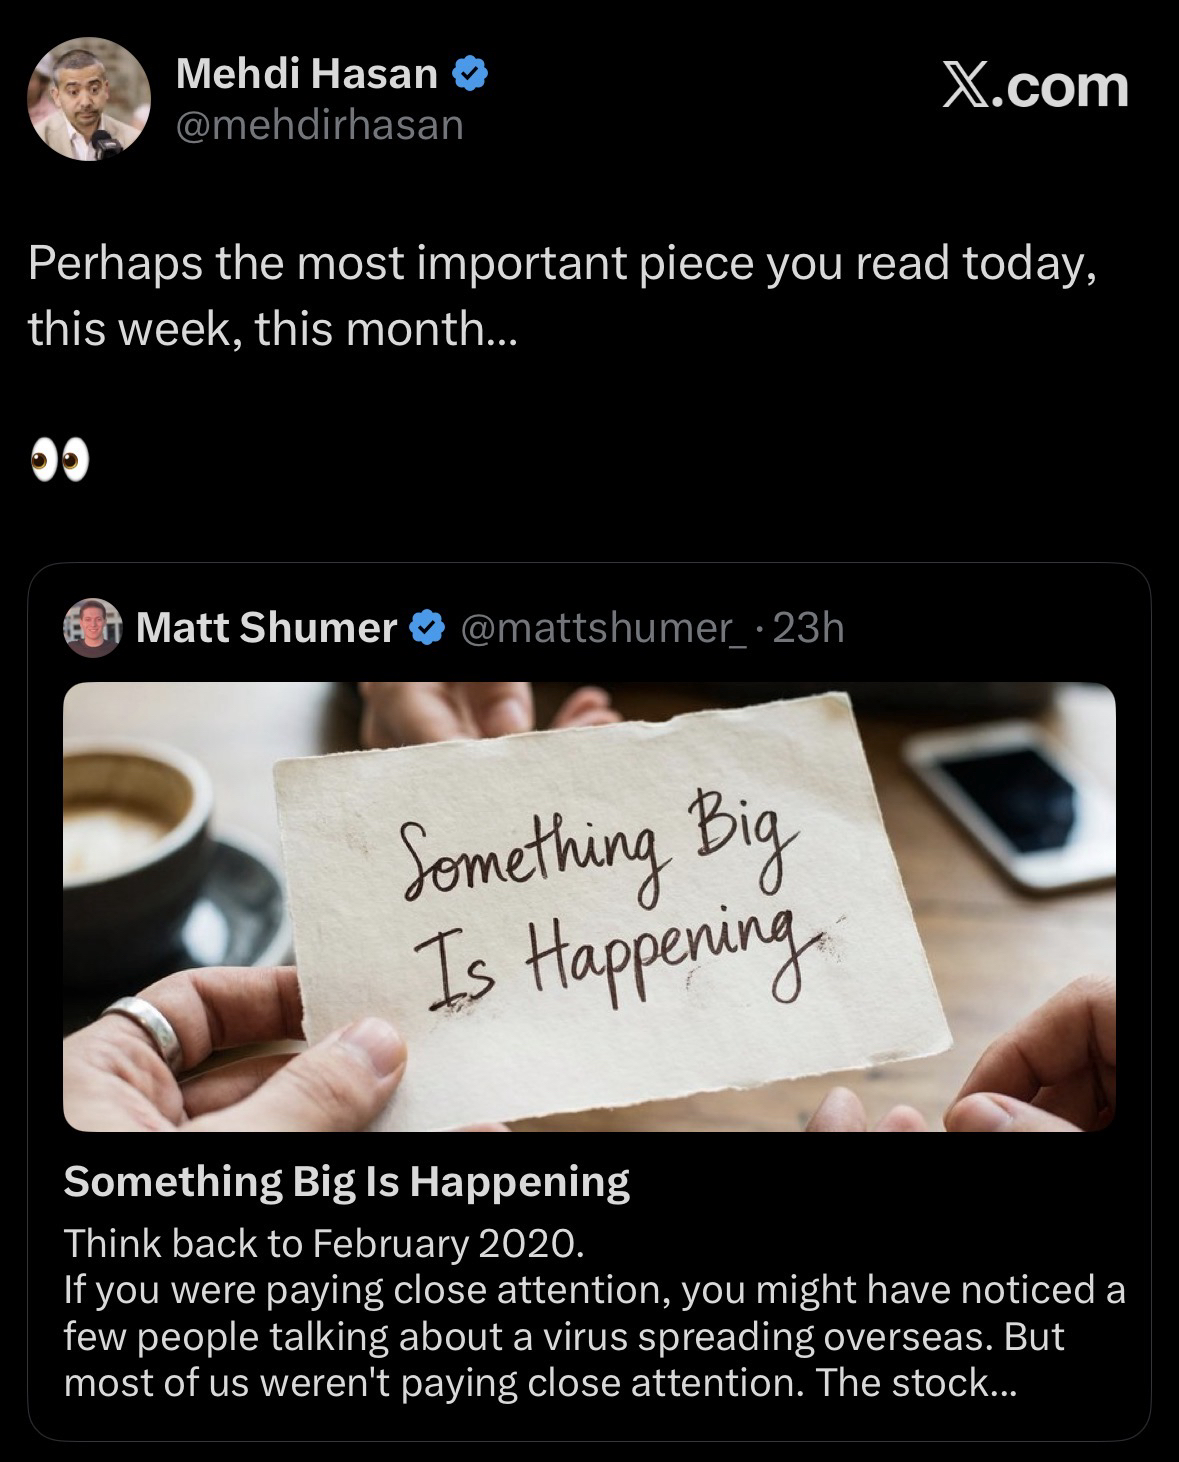
Task: Click the "Think back to February 2020." line
Action: coord(322,1243)
